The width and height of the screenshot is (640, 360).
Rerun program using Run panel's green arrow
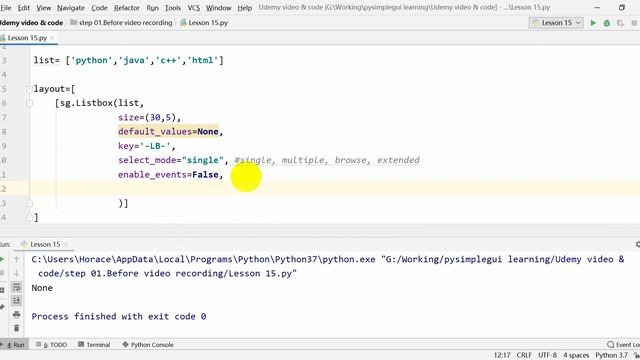coord(2,259)
